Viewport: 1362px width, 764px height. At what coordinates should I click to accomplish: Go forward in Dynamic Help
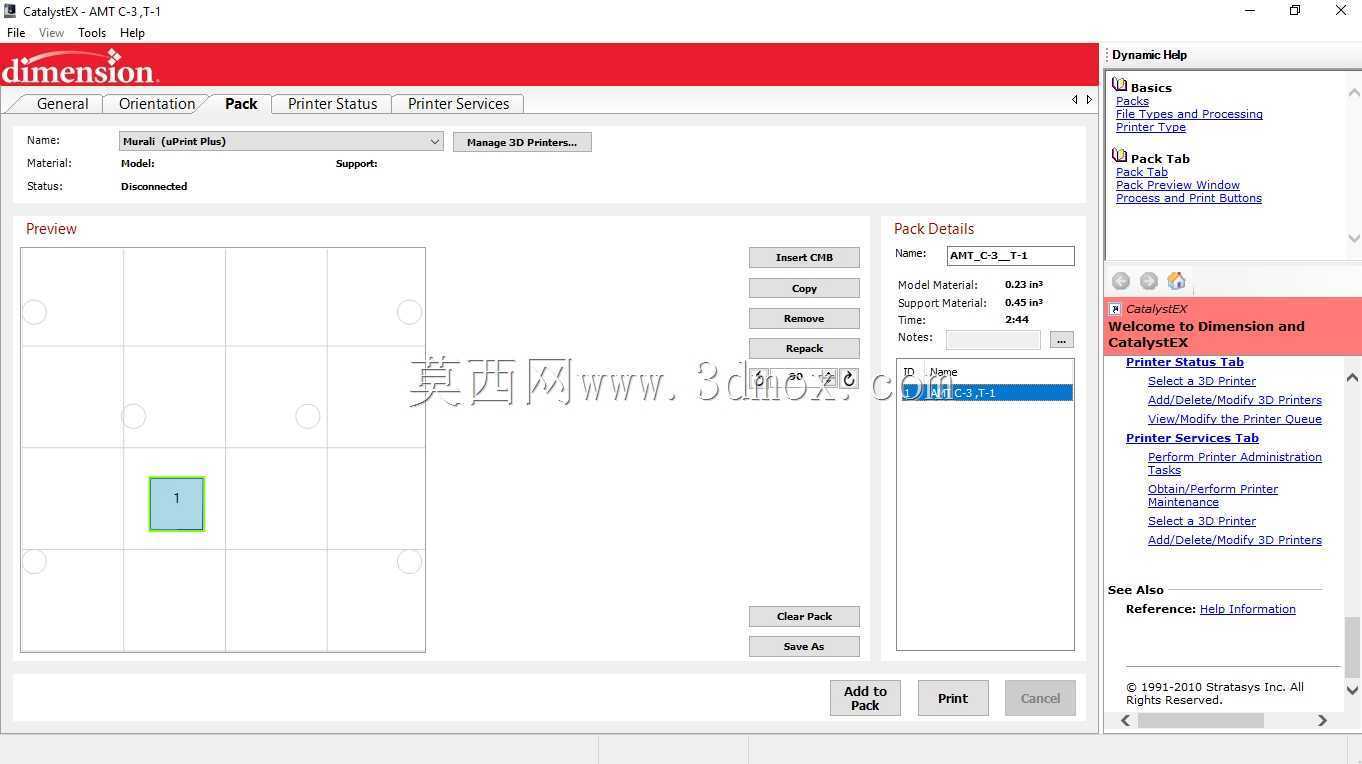[x=1149, y=281]
